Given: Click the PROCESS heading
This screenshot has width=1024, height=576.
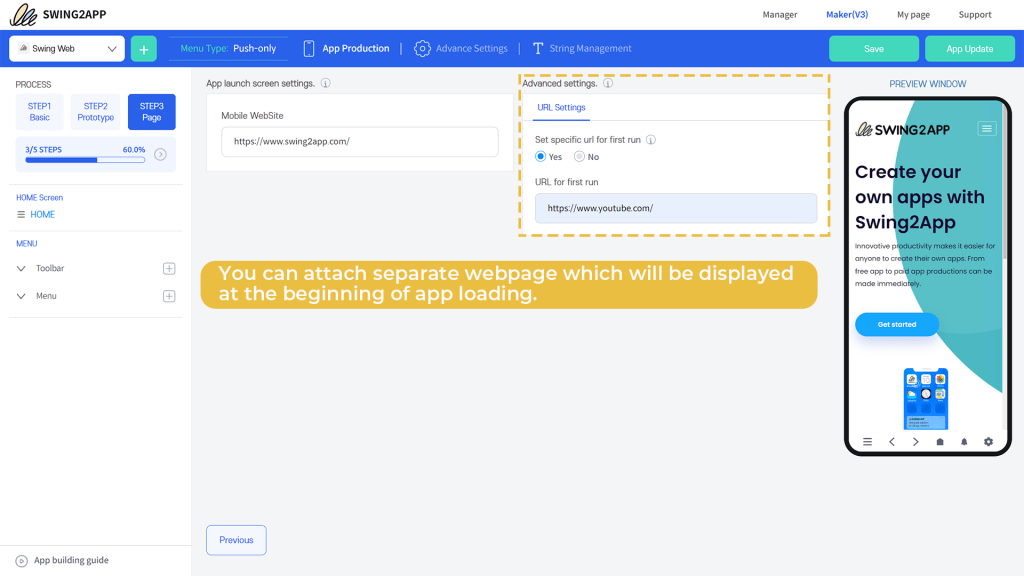Looking at the screenshot, I should pos(33,84).
